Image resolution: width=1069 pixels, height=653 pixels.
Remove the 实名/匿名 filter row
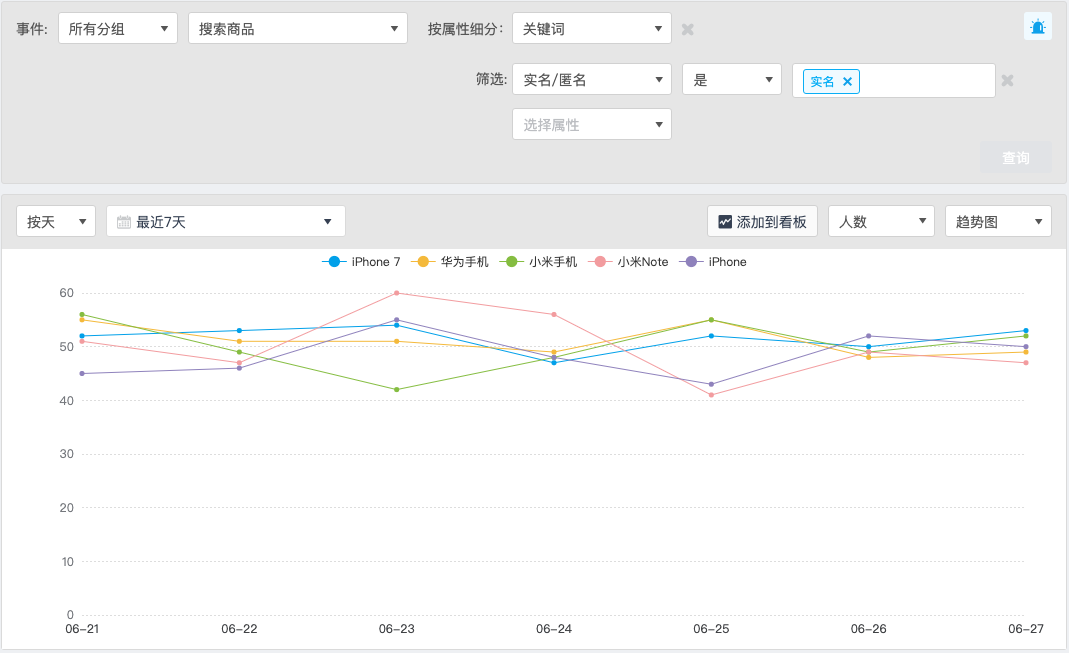tap(1007, 80)
